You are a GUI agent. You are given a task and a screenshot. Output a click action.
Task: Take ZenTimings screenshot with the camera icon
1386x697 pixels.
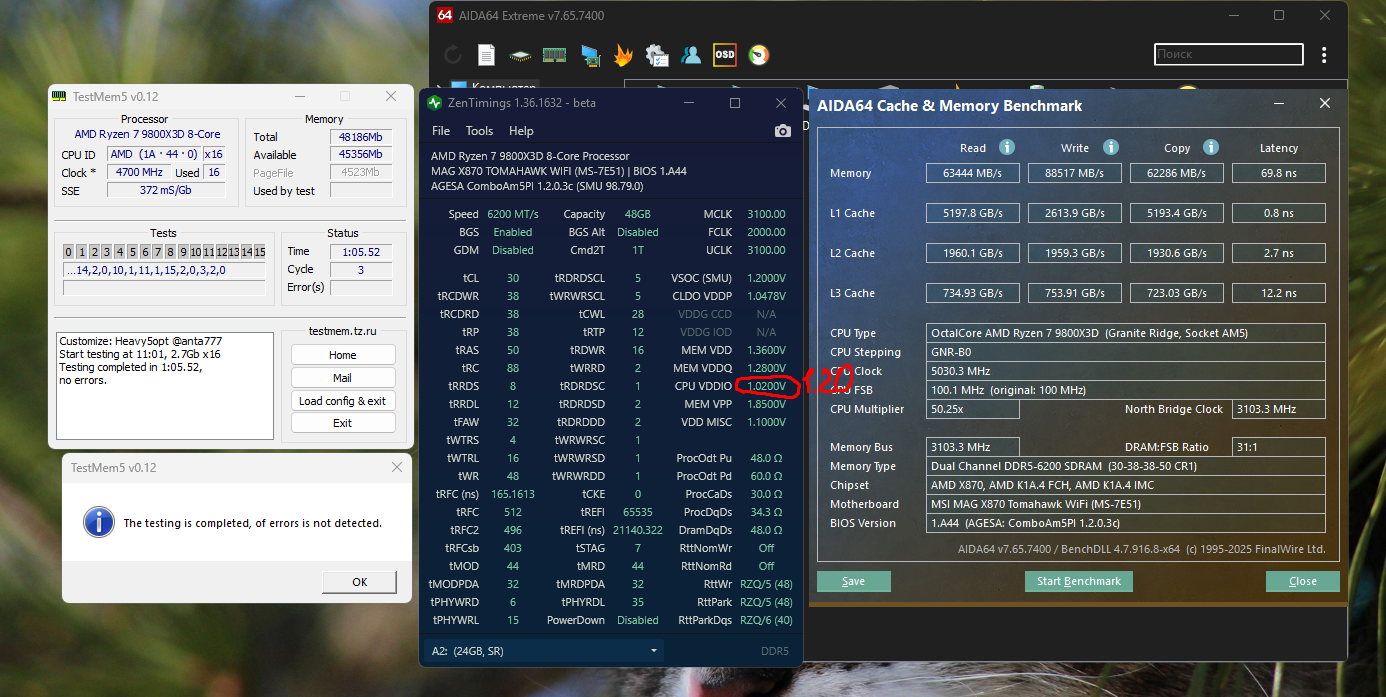pyautogui.click(x=782, y=131)
